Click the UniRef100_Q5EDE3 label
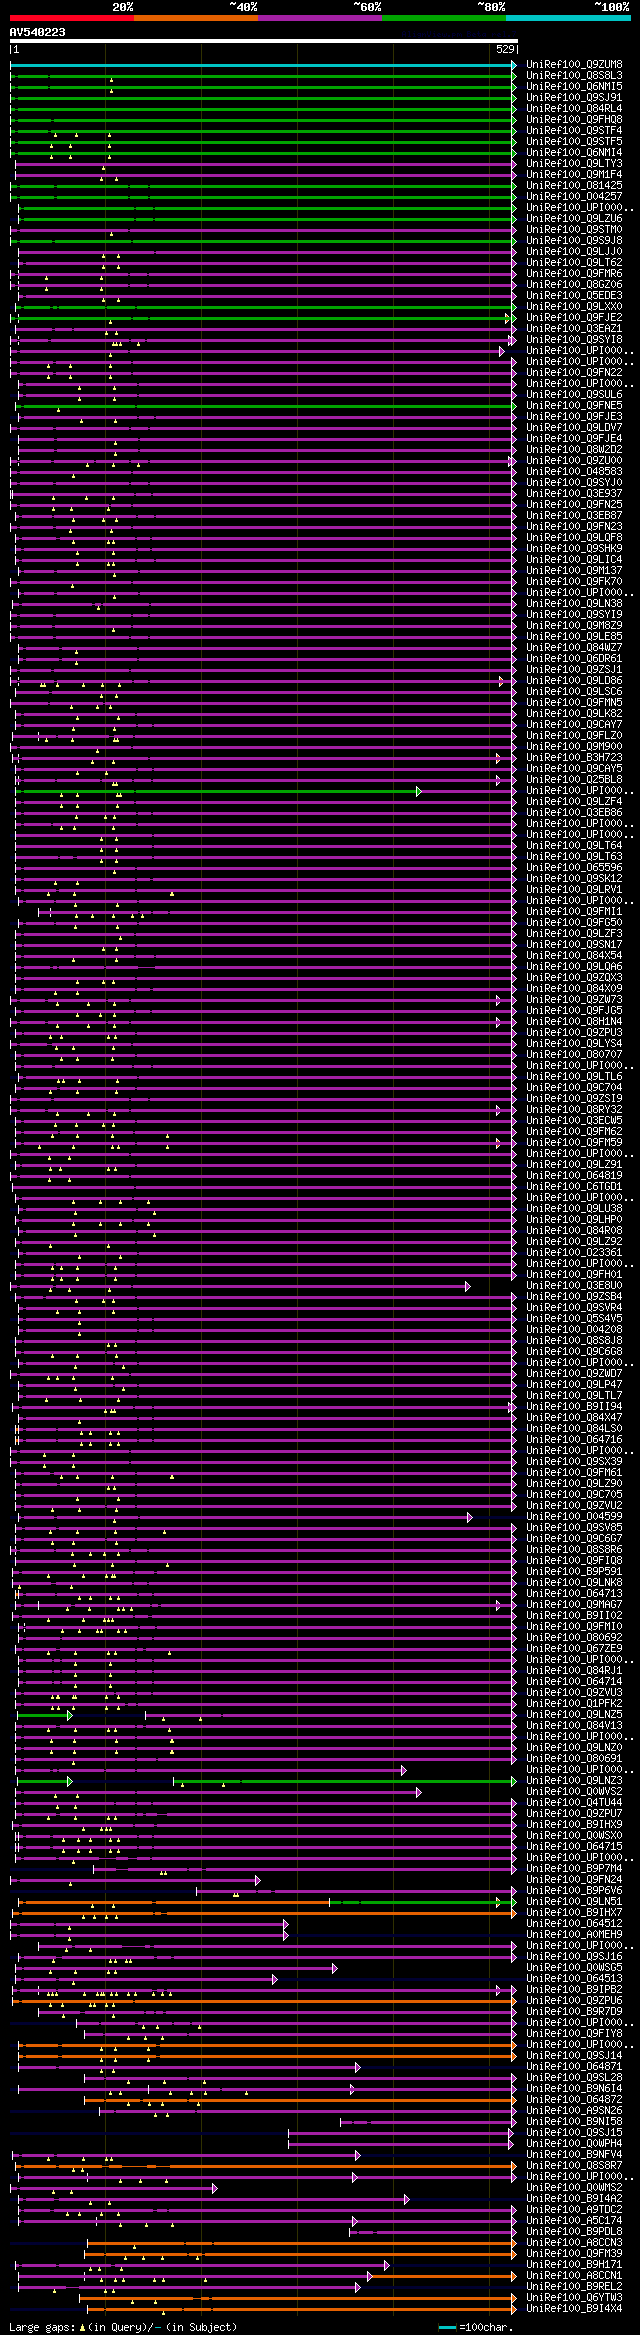Image resolution: width=640 pixels, height=2335 pixels. point(574,296)
